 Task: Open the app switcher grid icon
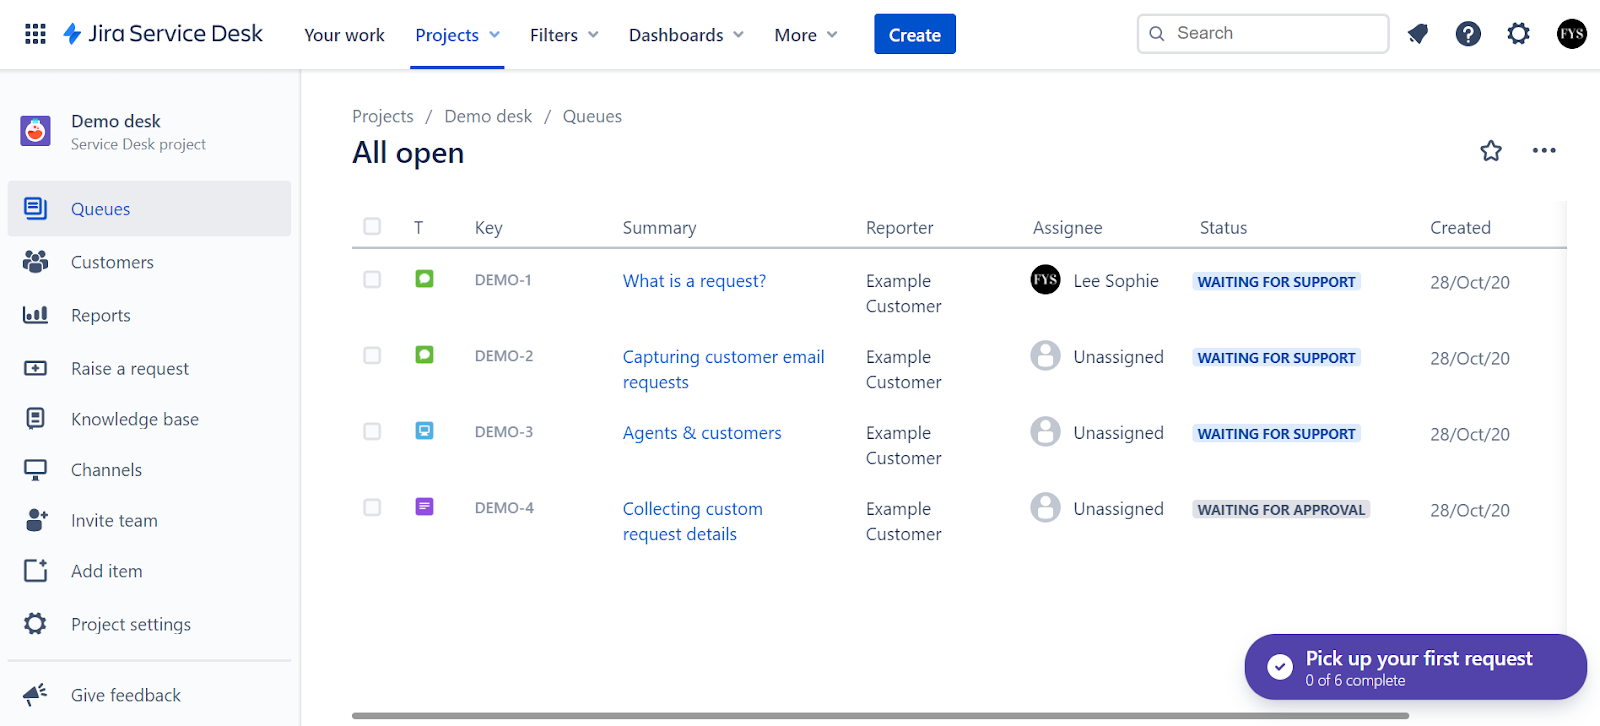[x=35, y=34]
